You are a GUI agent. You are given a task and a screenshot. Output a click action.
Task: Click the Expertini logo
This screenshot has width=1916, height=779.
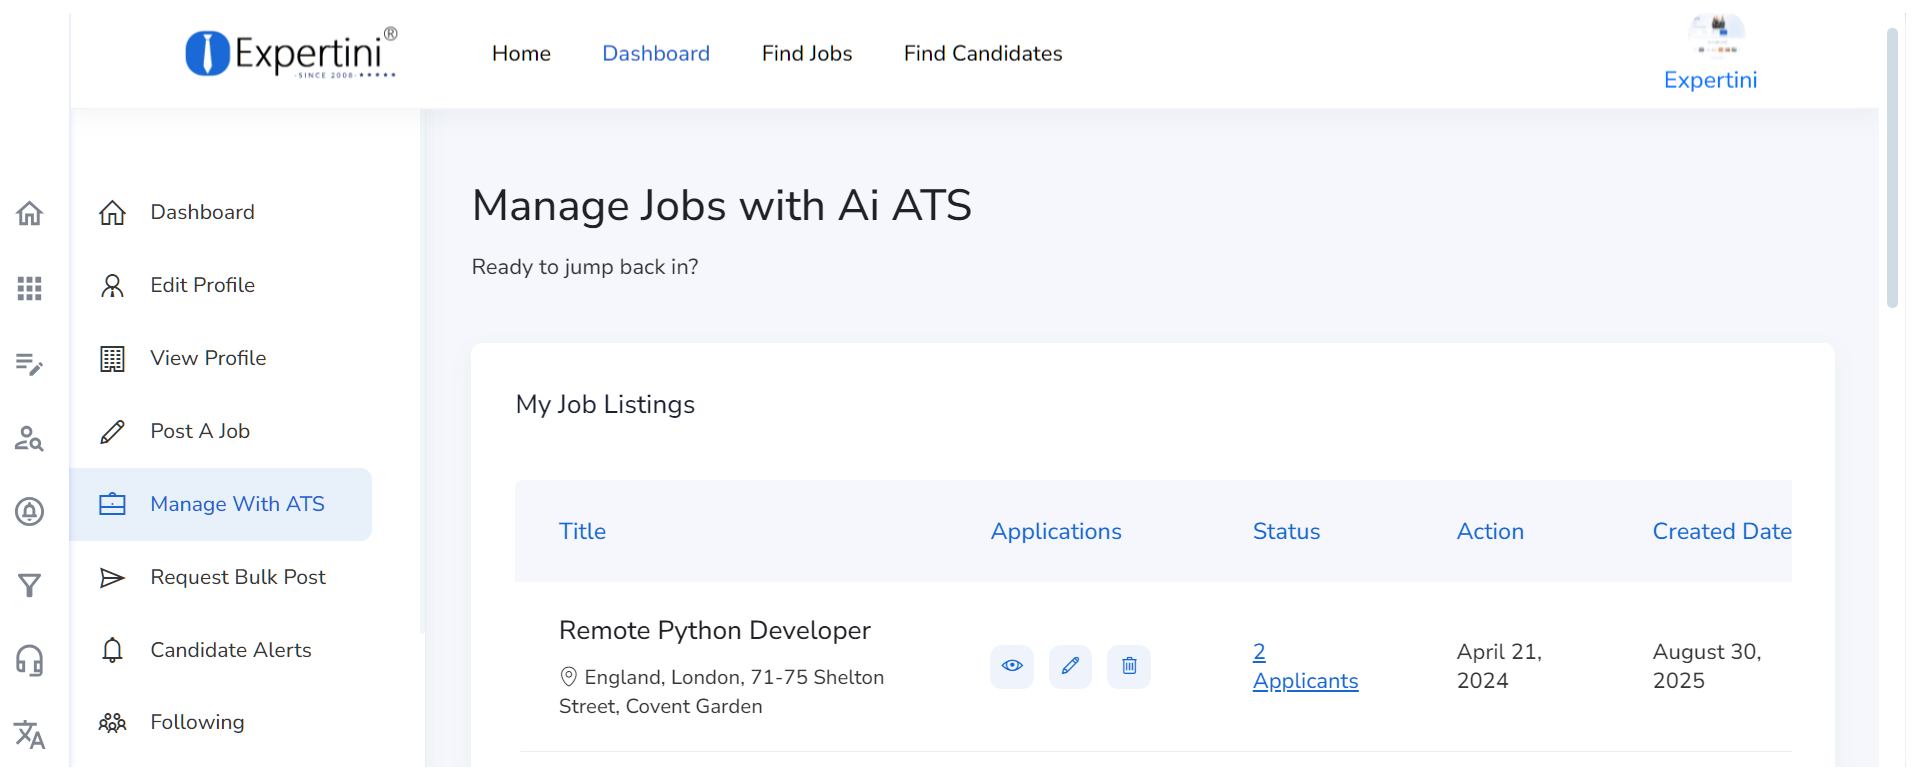(x=291, y=53)
